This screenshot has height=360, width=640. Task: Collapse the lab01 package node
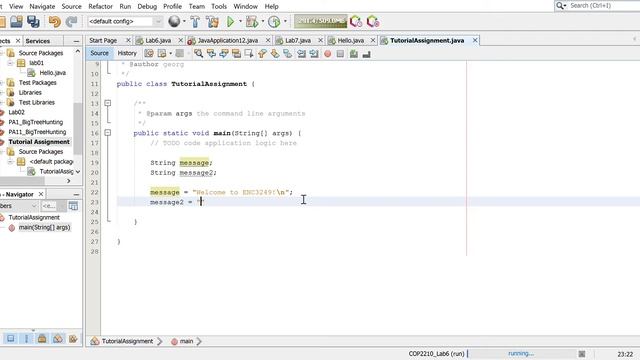coord(10,63)
